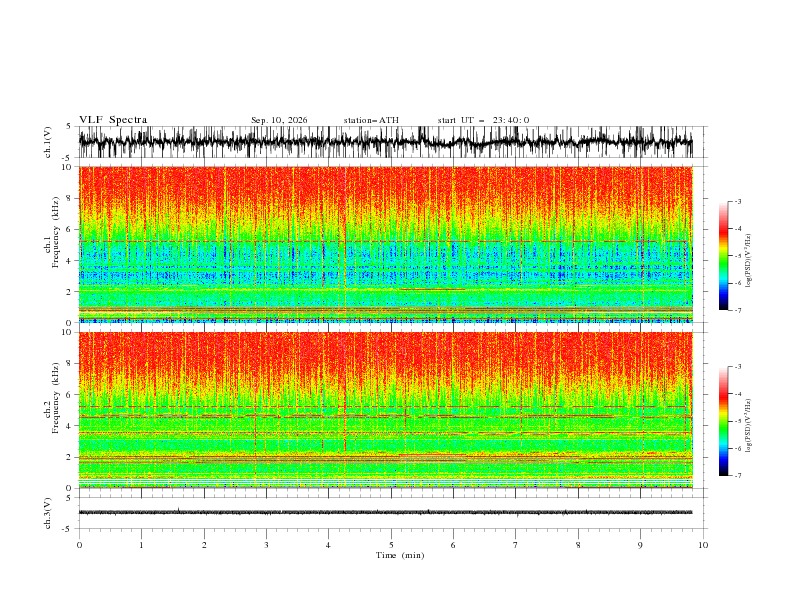Click the 10 minute tick label
Image resolution: width=792 pixels, height=612 pixels.
tap(703, 545)
